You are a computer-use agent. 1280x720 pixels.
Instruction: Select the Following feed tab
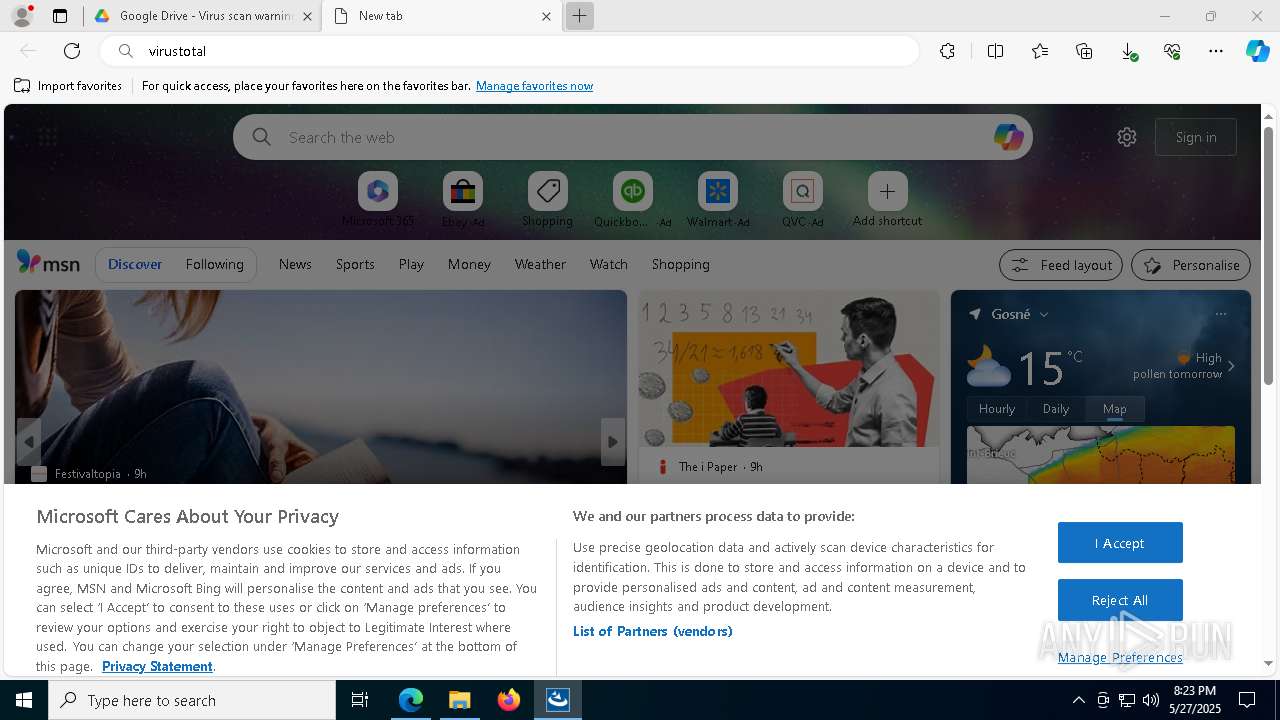tap(214, 264)
